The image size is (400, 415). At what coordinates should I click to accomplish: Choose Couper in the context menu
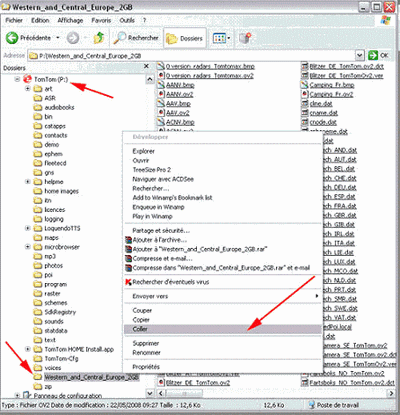click(142, 310)
